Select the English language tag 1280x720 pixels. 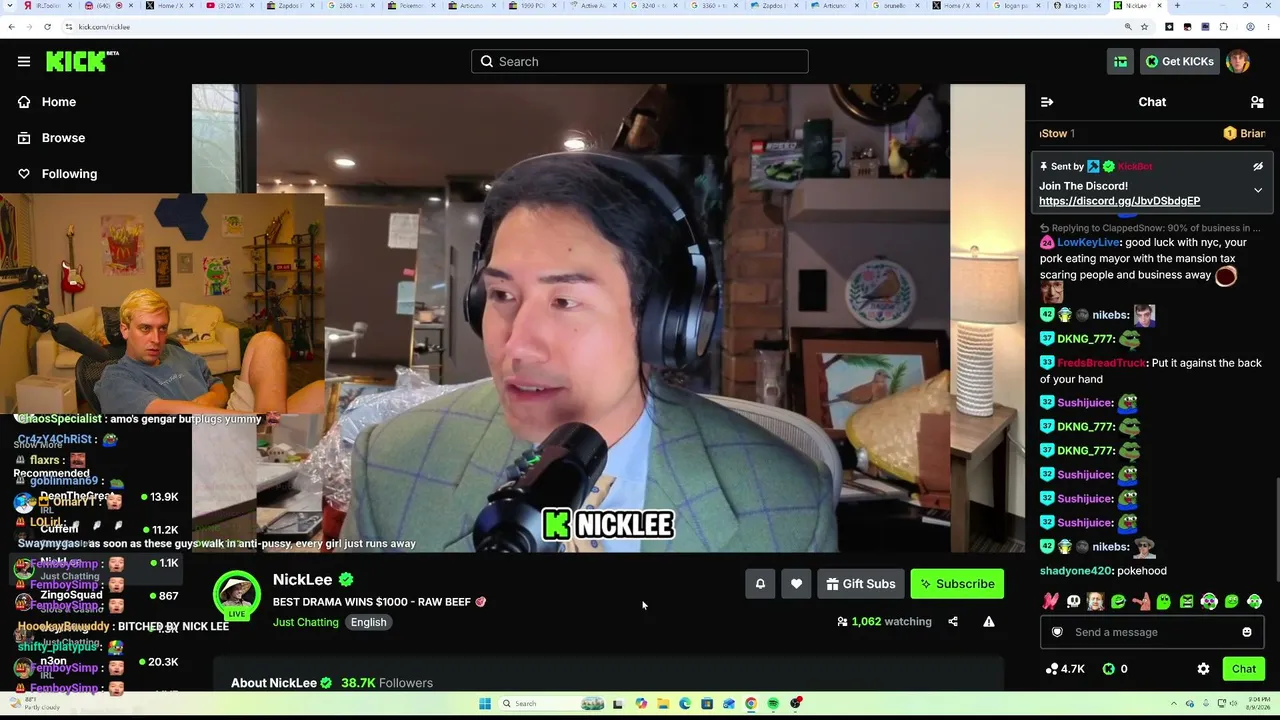(x=368, y=622)
